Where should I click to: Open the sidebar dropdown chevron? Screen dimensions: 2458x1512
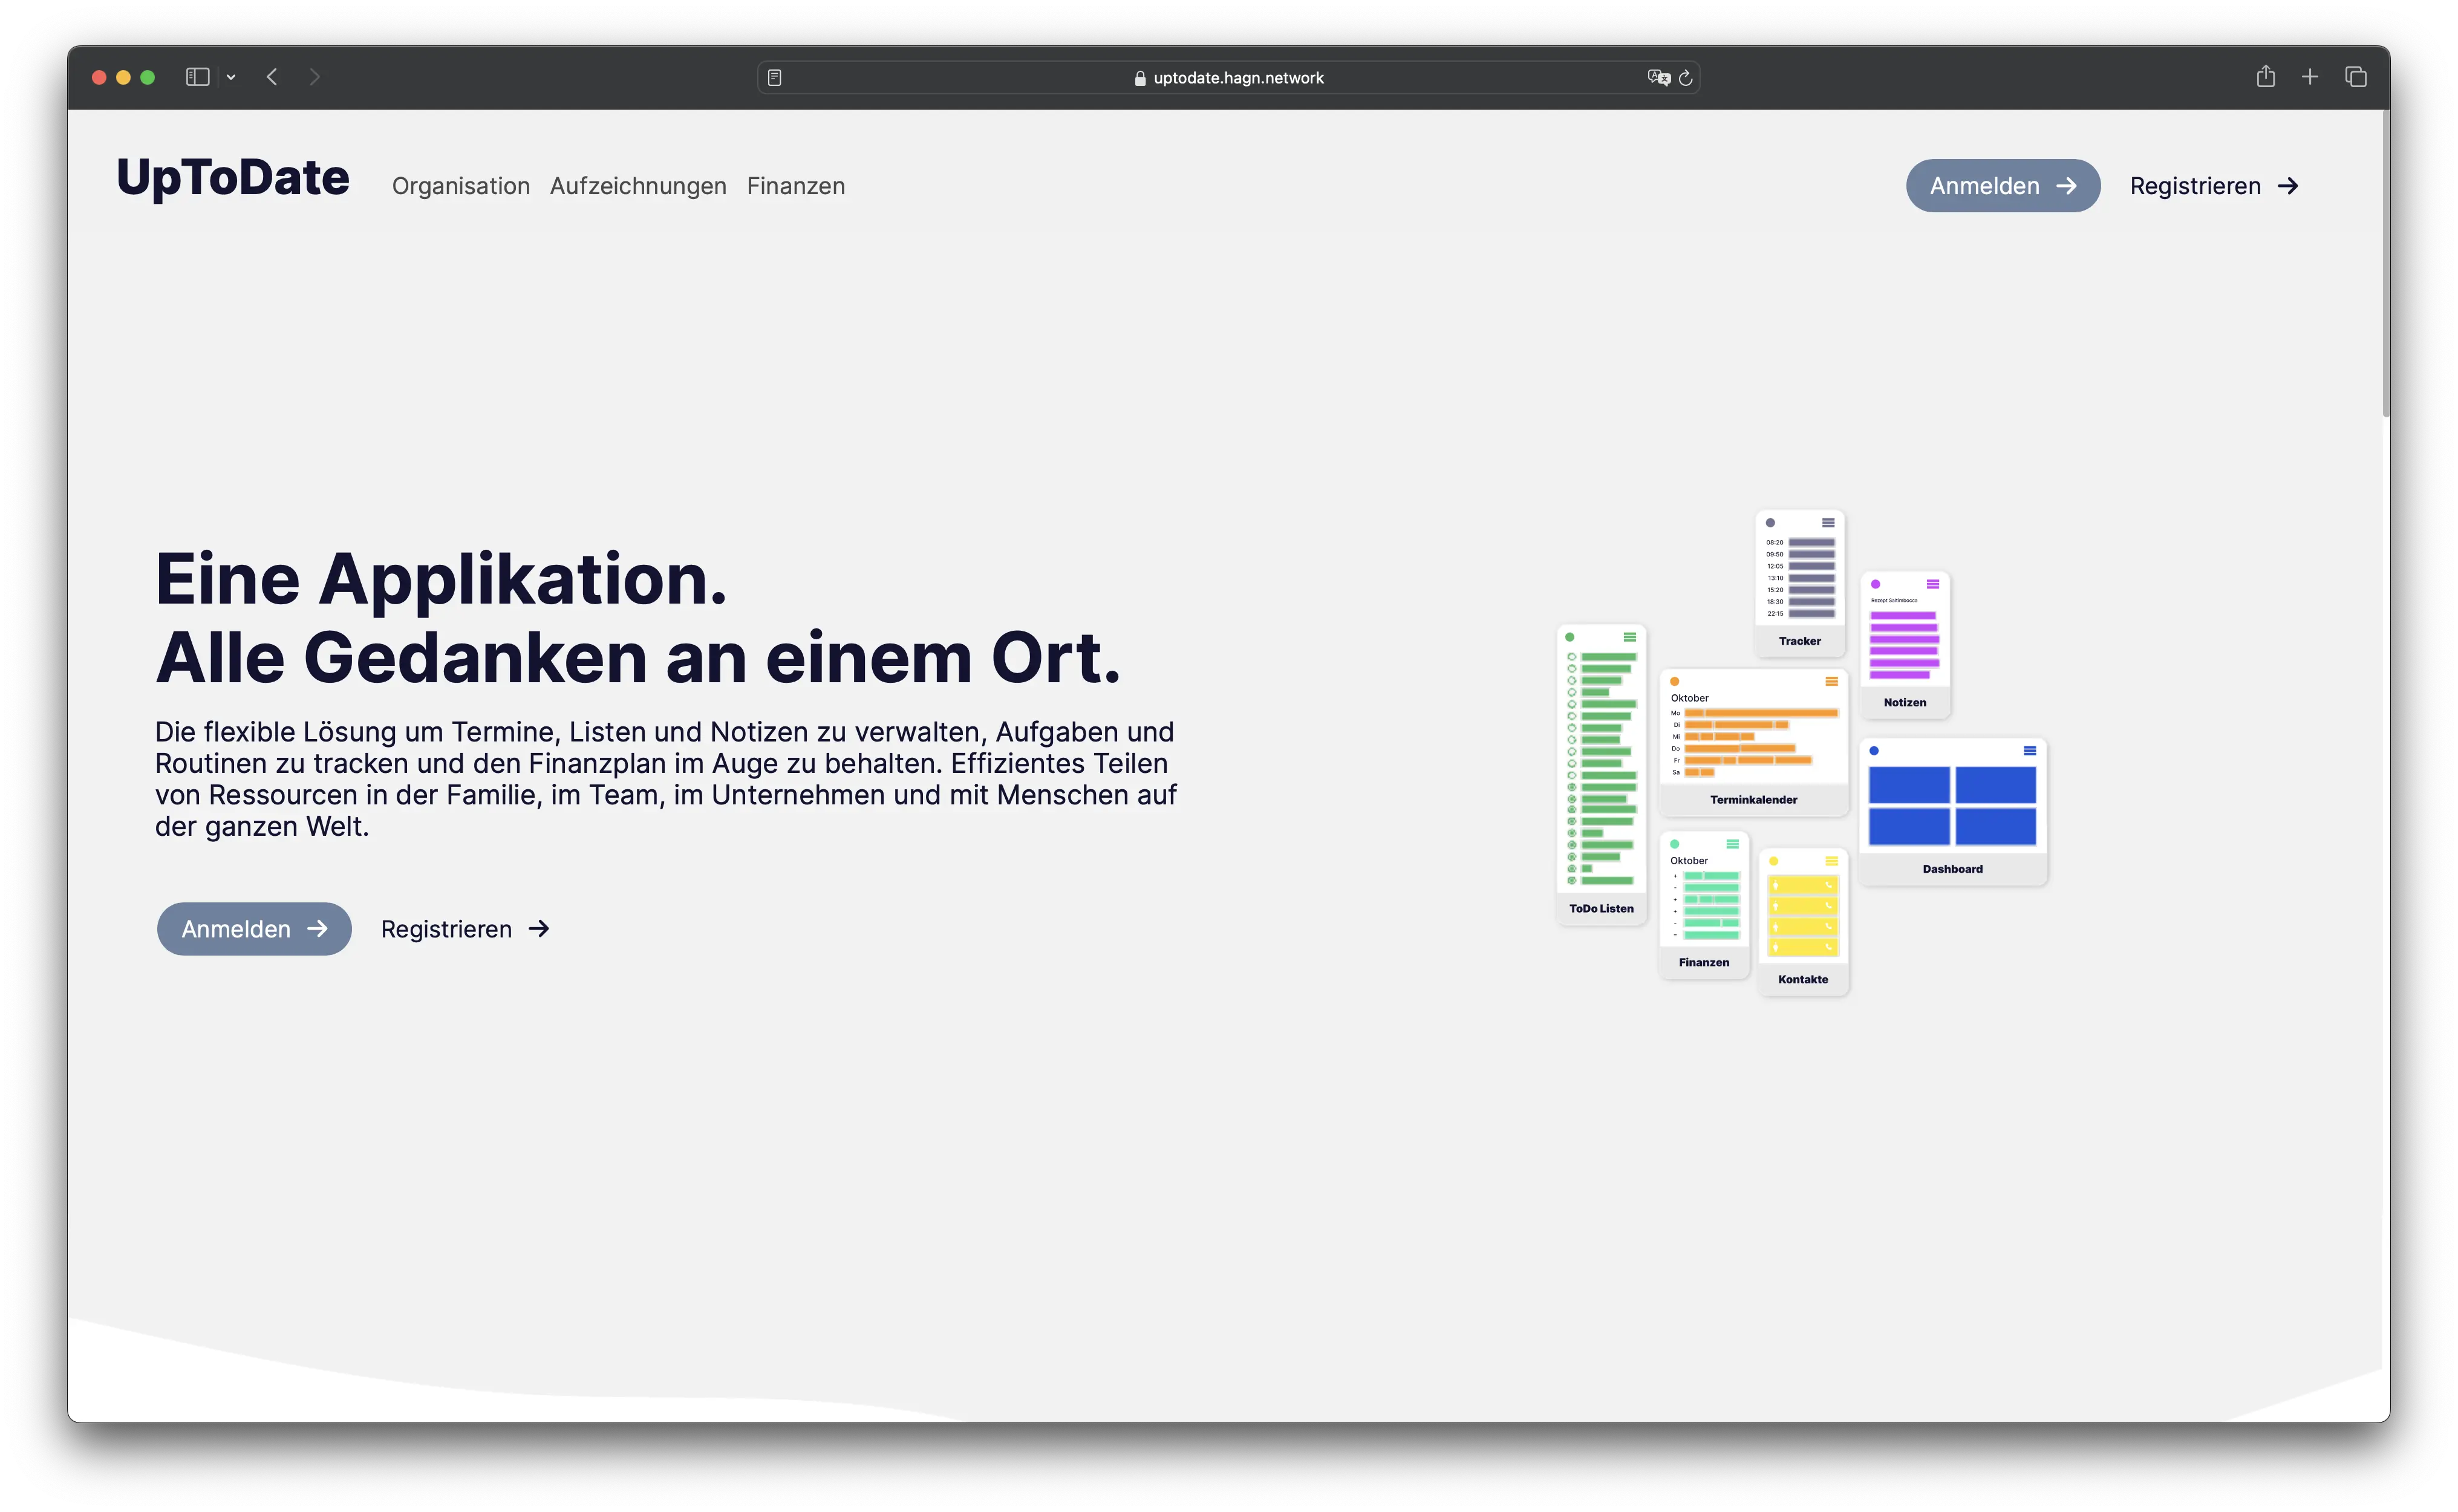(231, 77)
